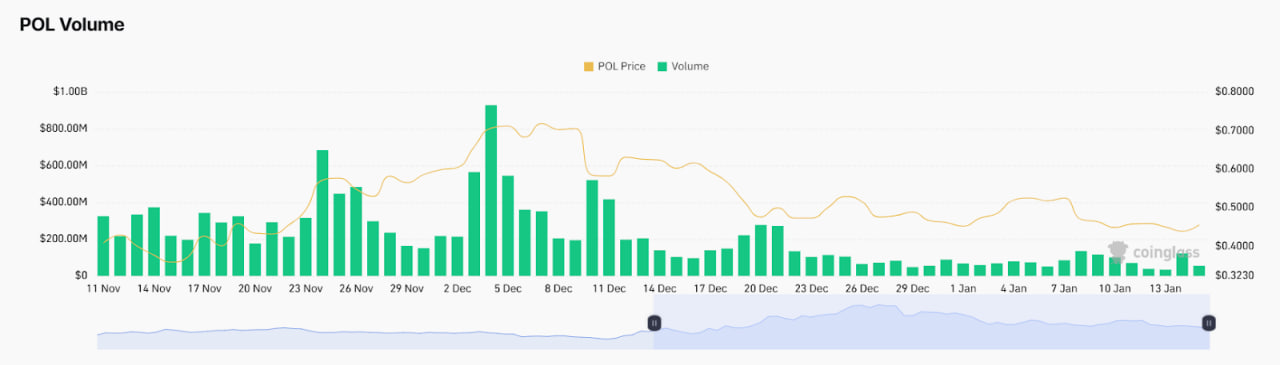Click the $0.8000 price axis label
This screenshot has width=1280, height=365.
1233,92
